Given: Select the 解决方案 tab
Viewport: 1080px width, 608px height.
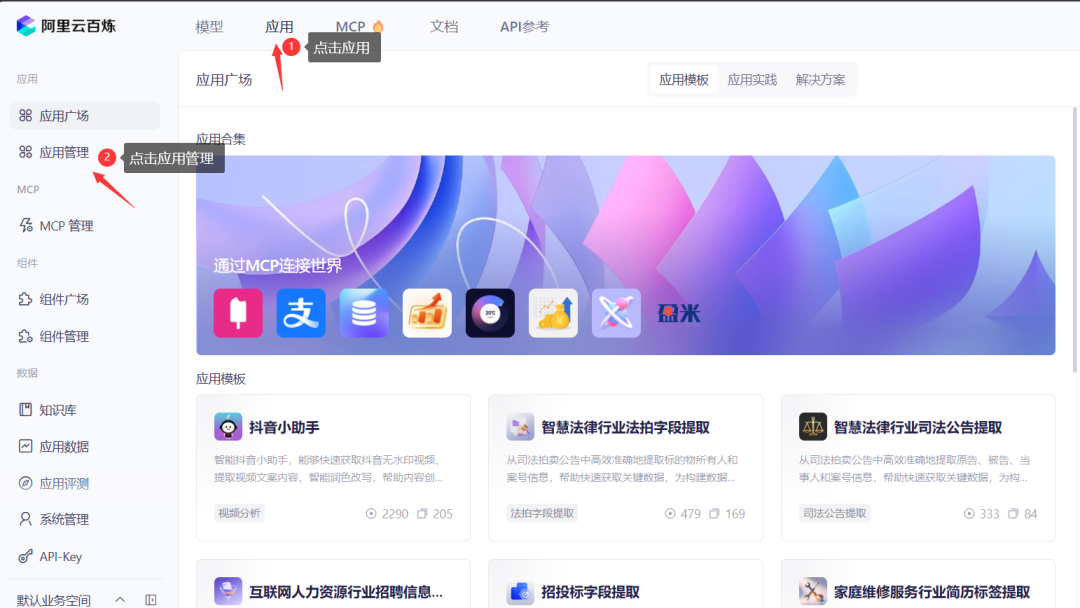Looking at the screenshot, I should [820, 80].
